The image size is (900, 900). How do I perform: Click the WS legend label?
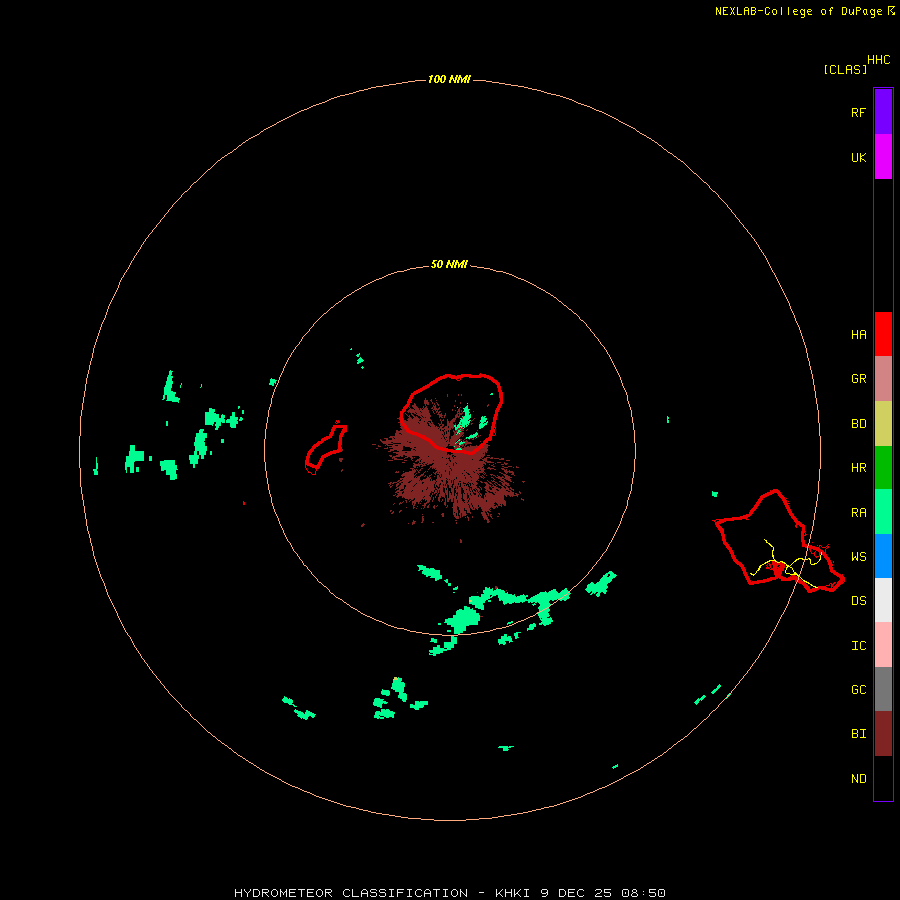pos(858,557)
